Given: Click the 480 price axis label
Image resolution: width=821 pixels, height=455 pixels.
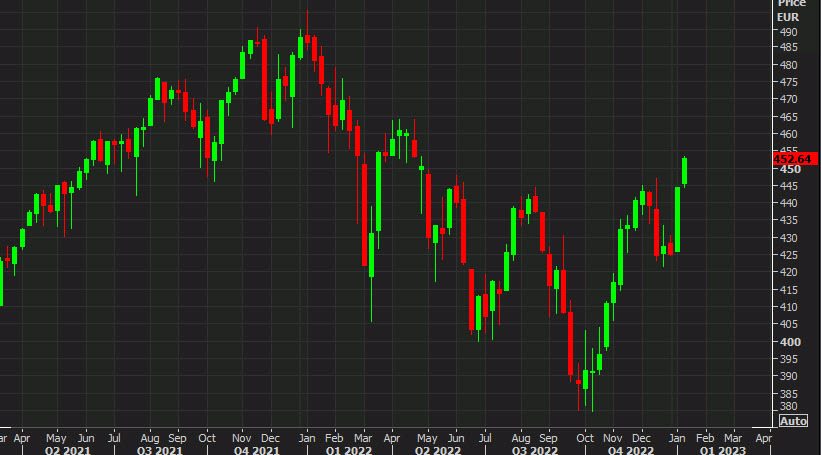Looking at the screenshot, I should point(789,65).
